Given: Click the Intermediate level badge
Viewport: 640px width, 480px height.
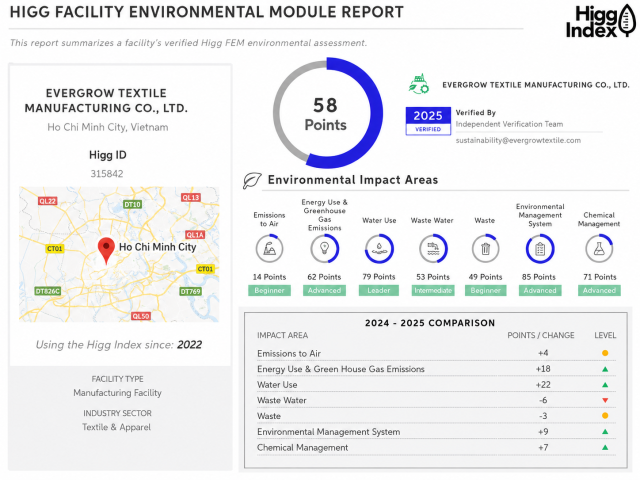Looking at the screenshot, I should coord(433,290).
